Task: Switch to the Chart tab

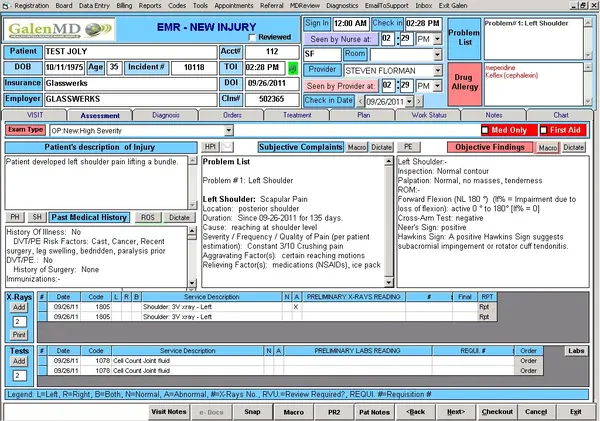Action: pos(561,115)
